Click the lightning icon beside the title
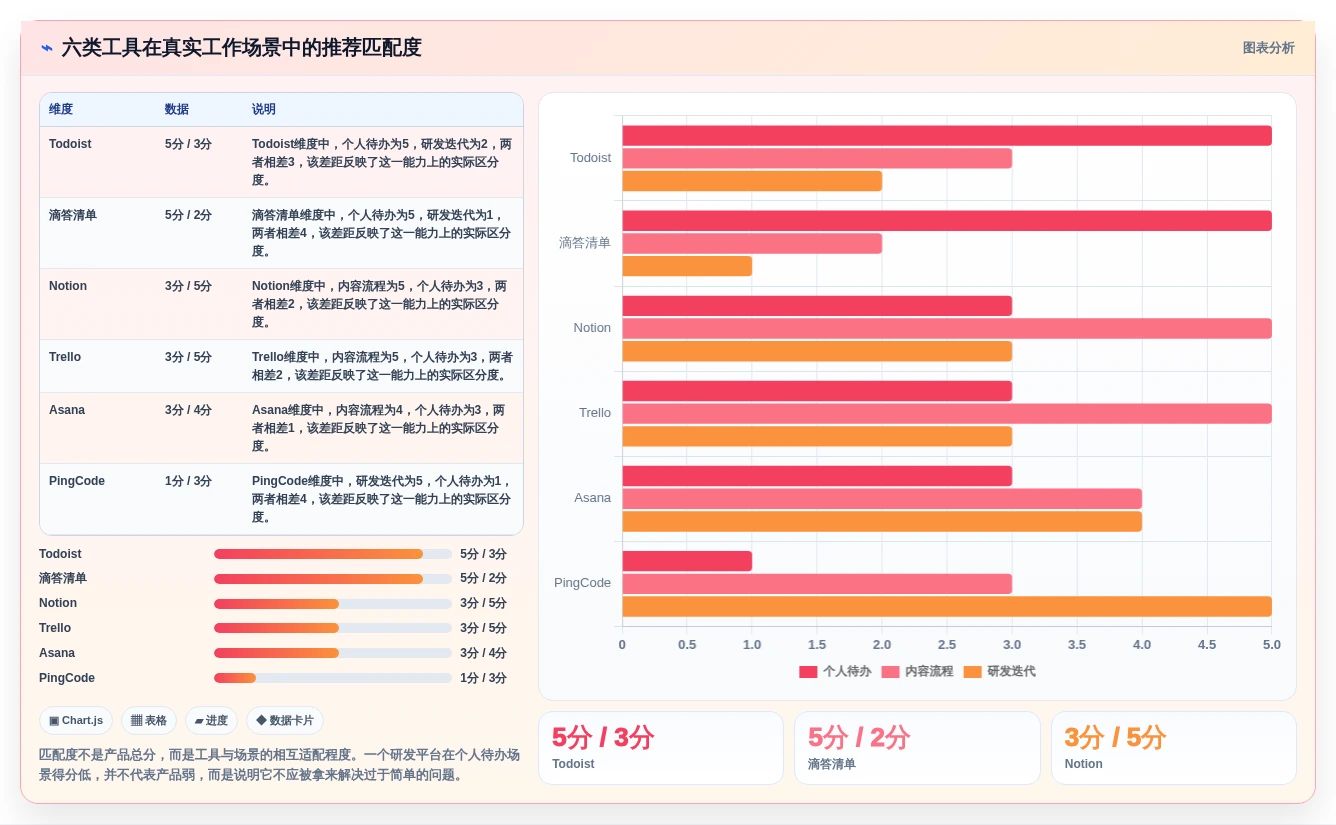This screenshot has width=1336, height=825. [47, 48]
